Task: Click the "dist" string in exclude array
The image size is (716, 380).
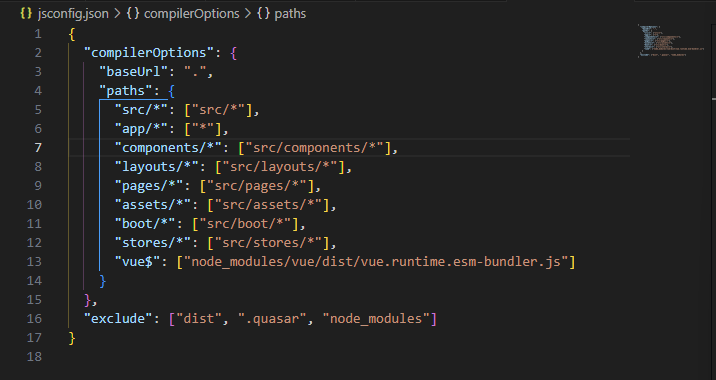Action: point(199,318)
